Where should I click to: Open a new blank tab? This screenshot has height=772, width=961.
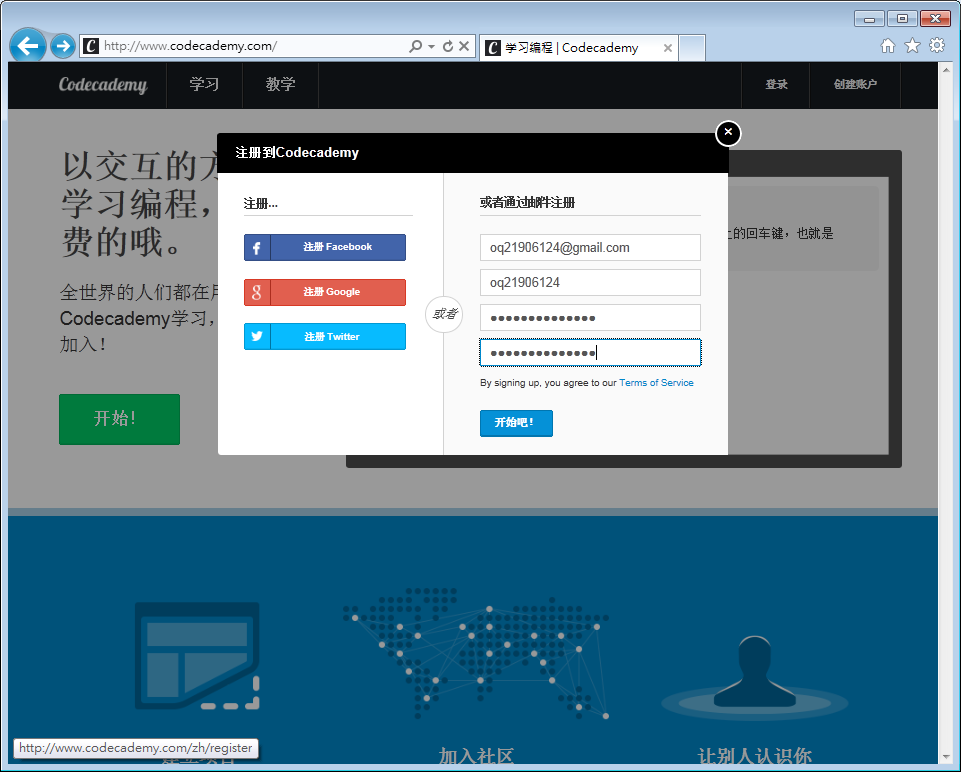(x=692, y=48)
